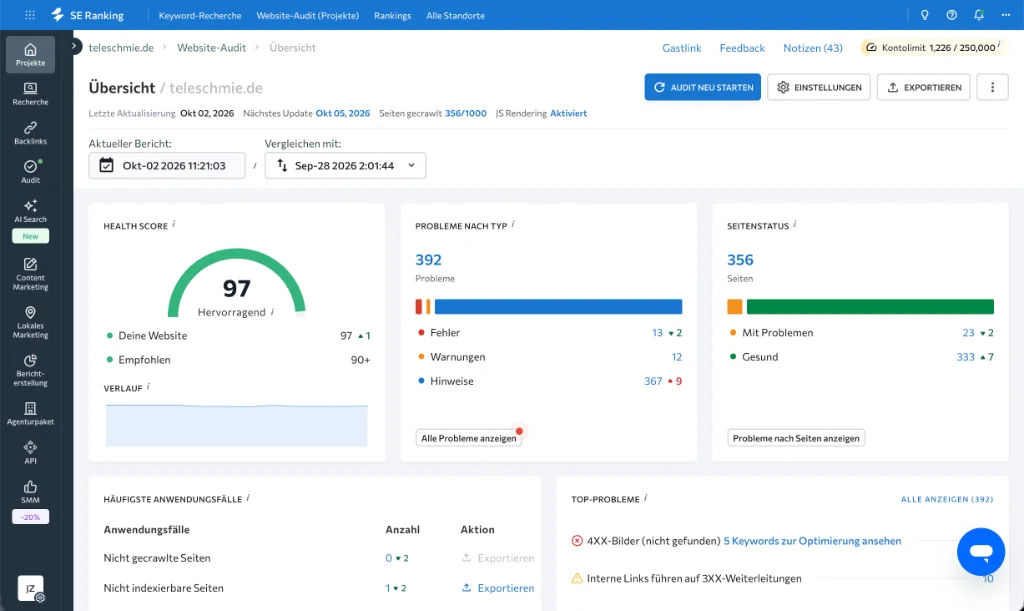The width and height of the screenshot is (1024, 611).
Task: Export Nicht indexierbare Seiten row
Action: point(498,588)
